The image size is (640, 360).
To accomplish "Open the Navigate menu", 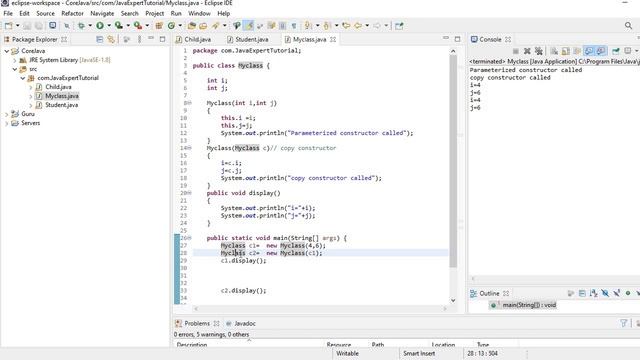I will point(102,13).
